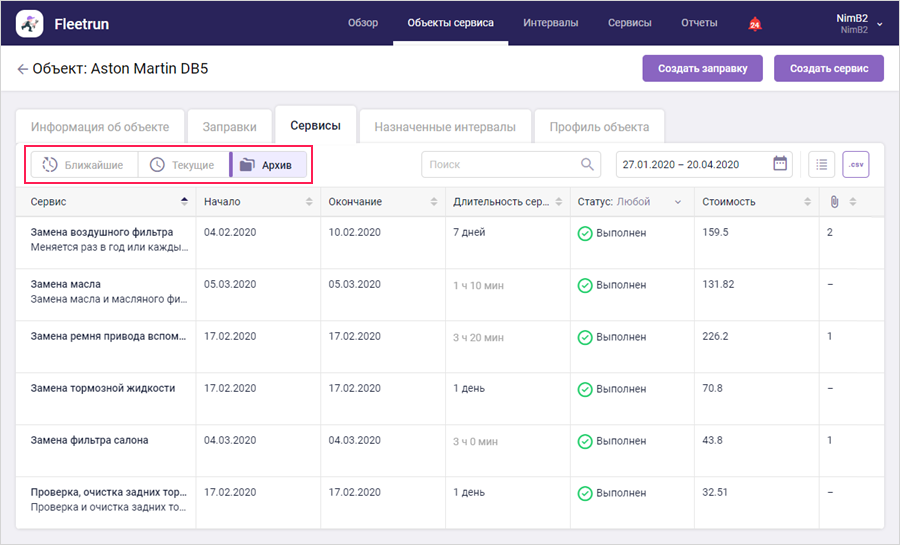Click the cost value 70.8
This screenshot has width=900, height=545.
coord(712,388)
